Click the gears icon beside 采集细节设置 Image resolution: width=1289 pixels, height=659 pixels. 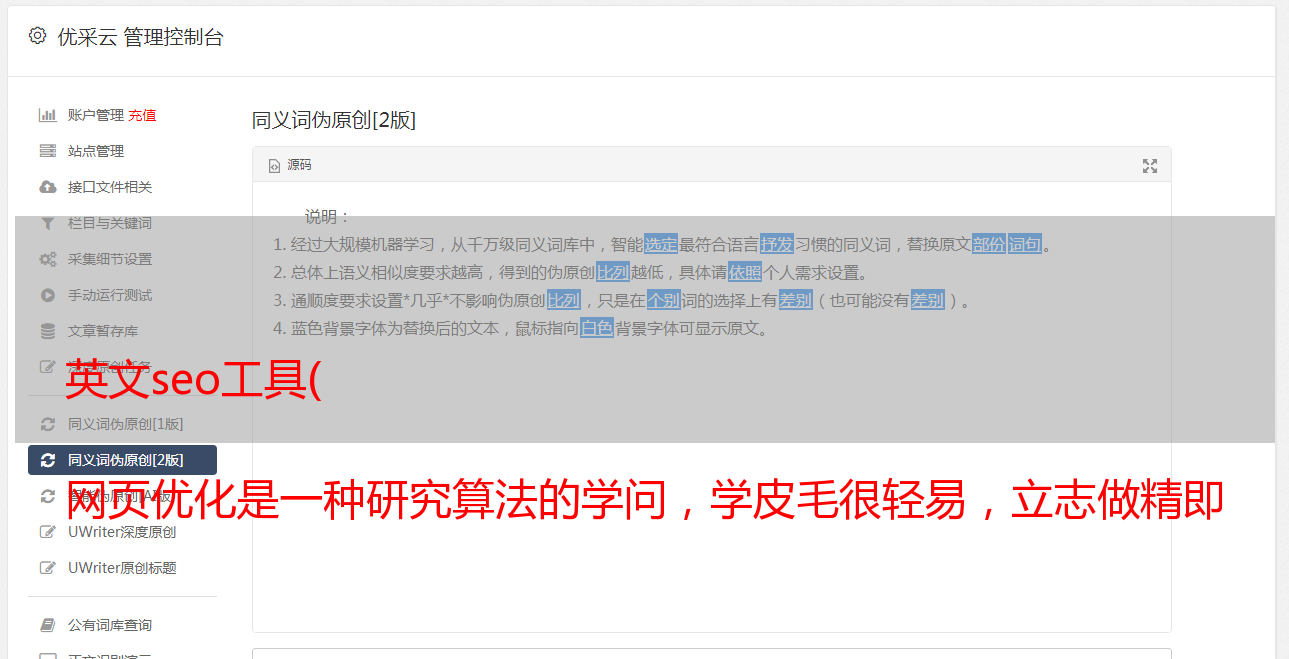point(47,259)
